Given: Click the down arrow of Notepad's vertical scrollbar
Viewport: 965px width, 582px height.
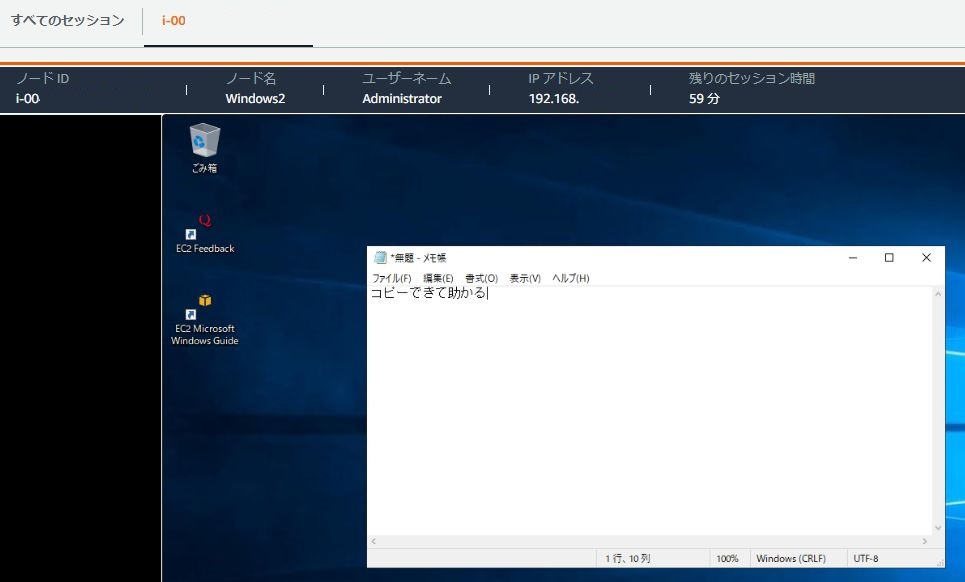Looking at the screenshot, I should click(x=937, y=529).
